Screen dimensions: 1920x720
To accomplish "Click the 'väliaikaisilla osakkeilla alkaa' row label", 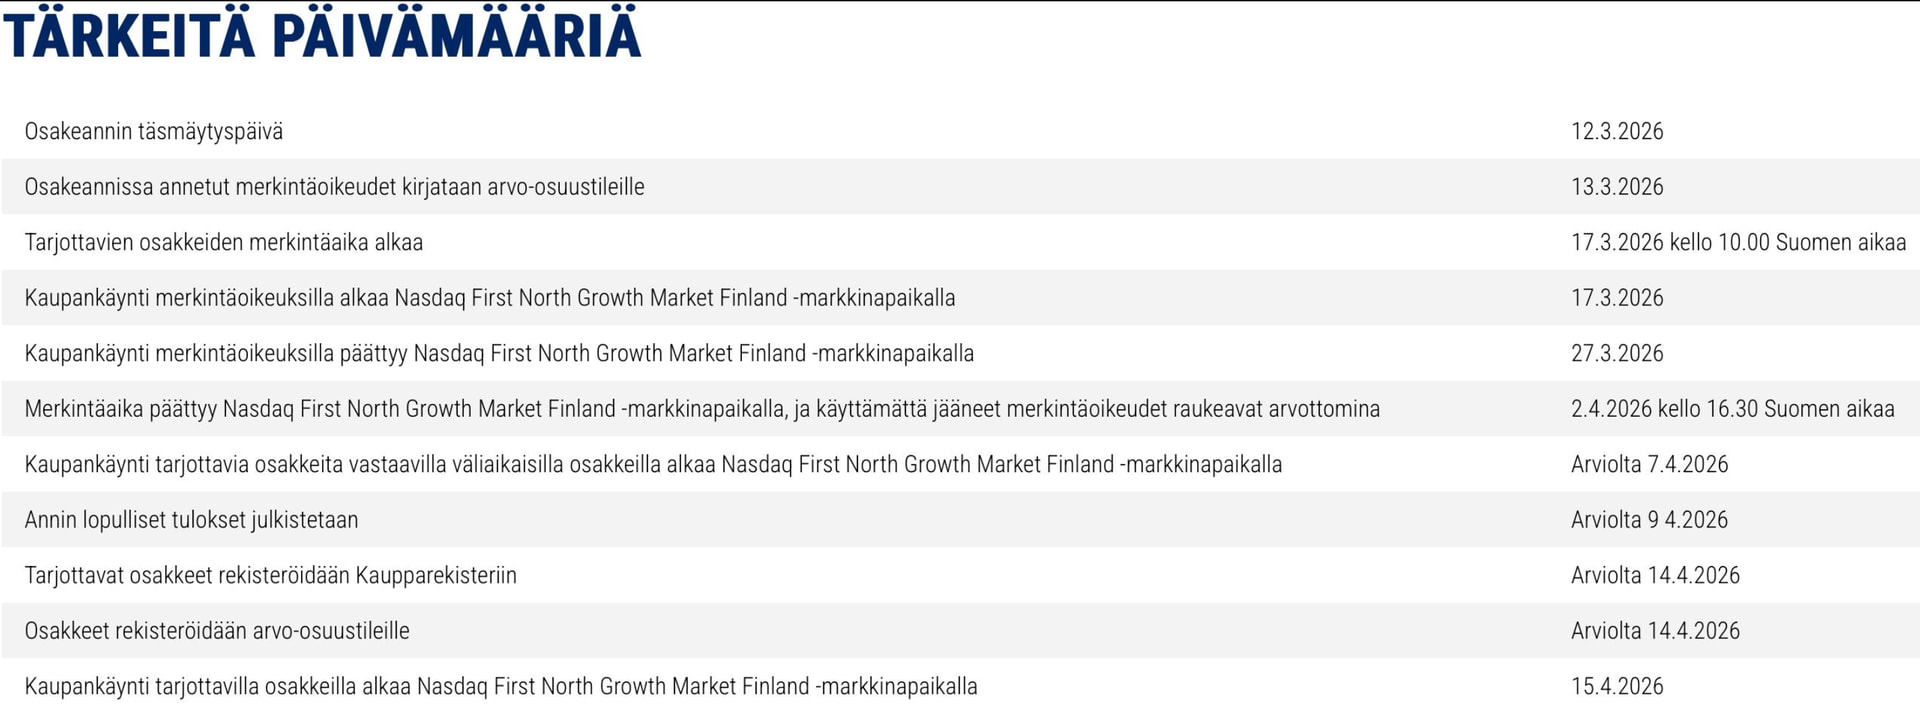I will click(653, 464).
